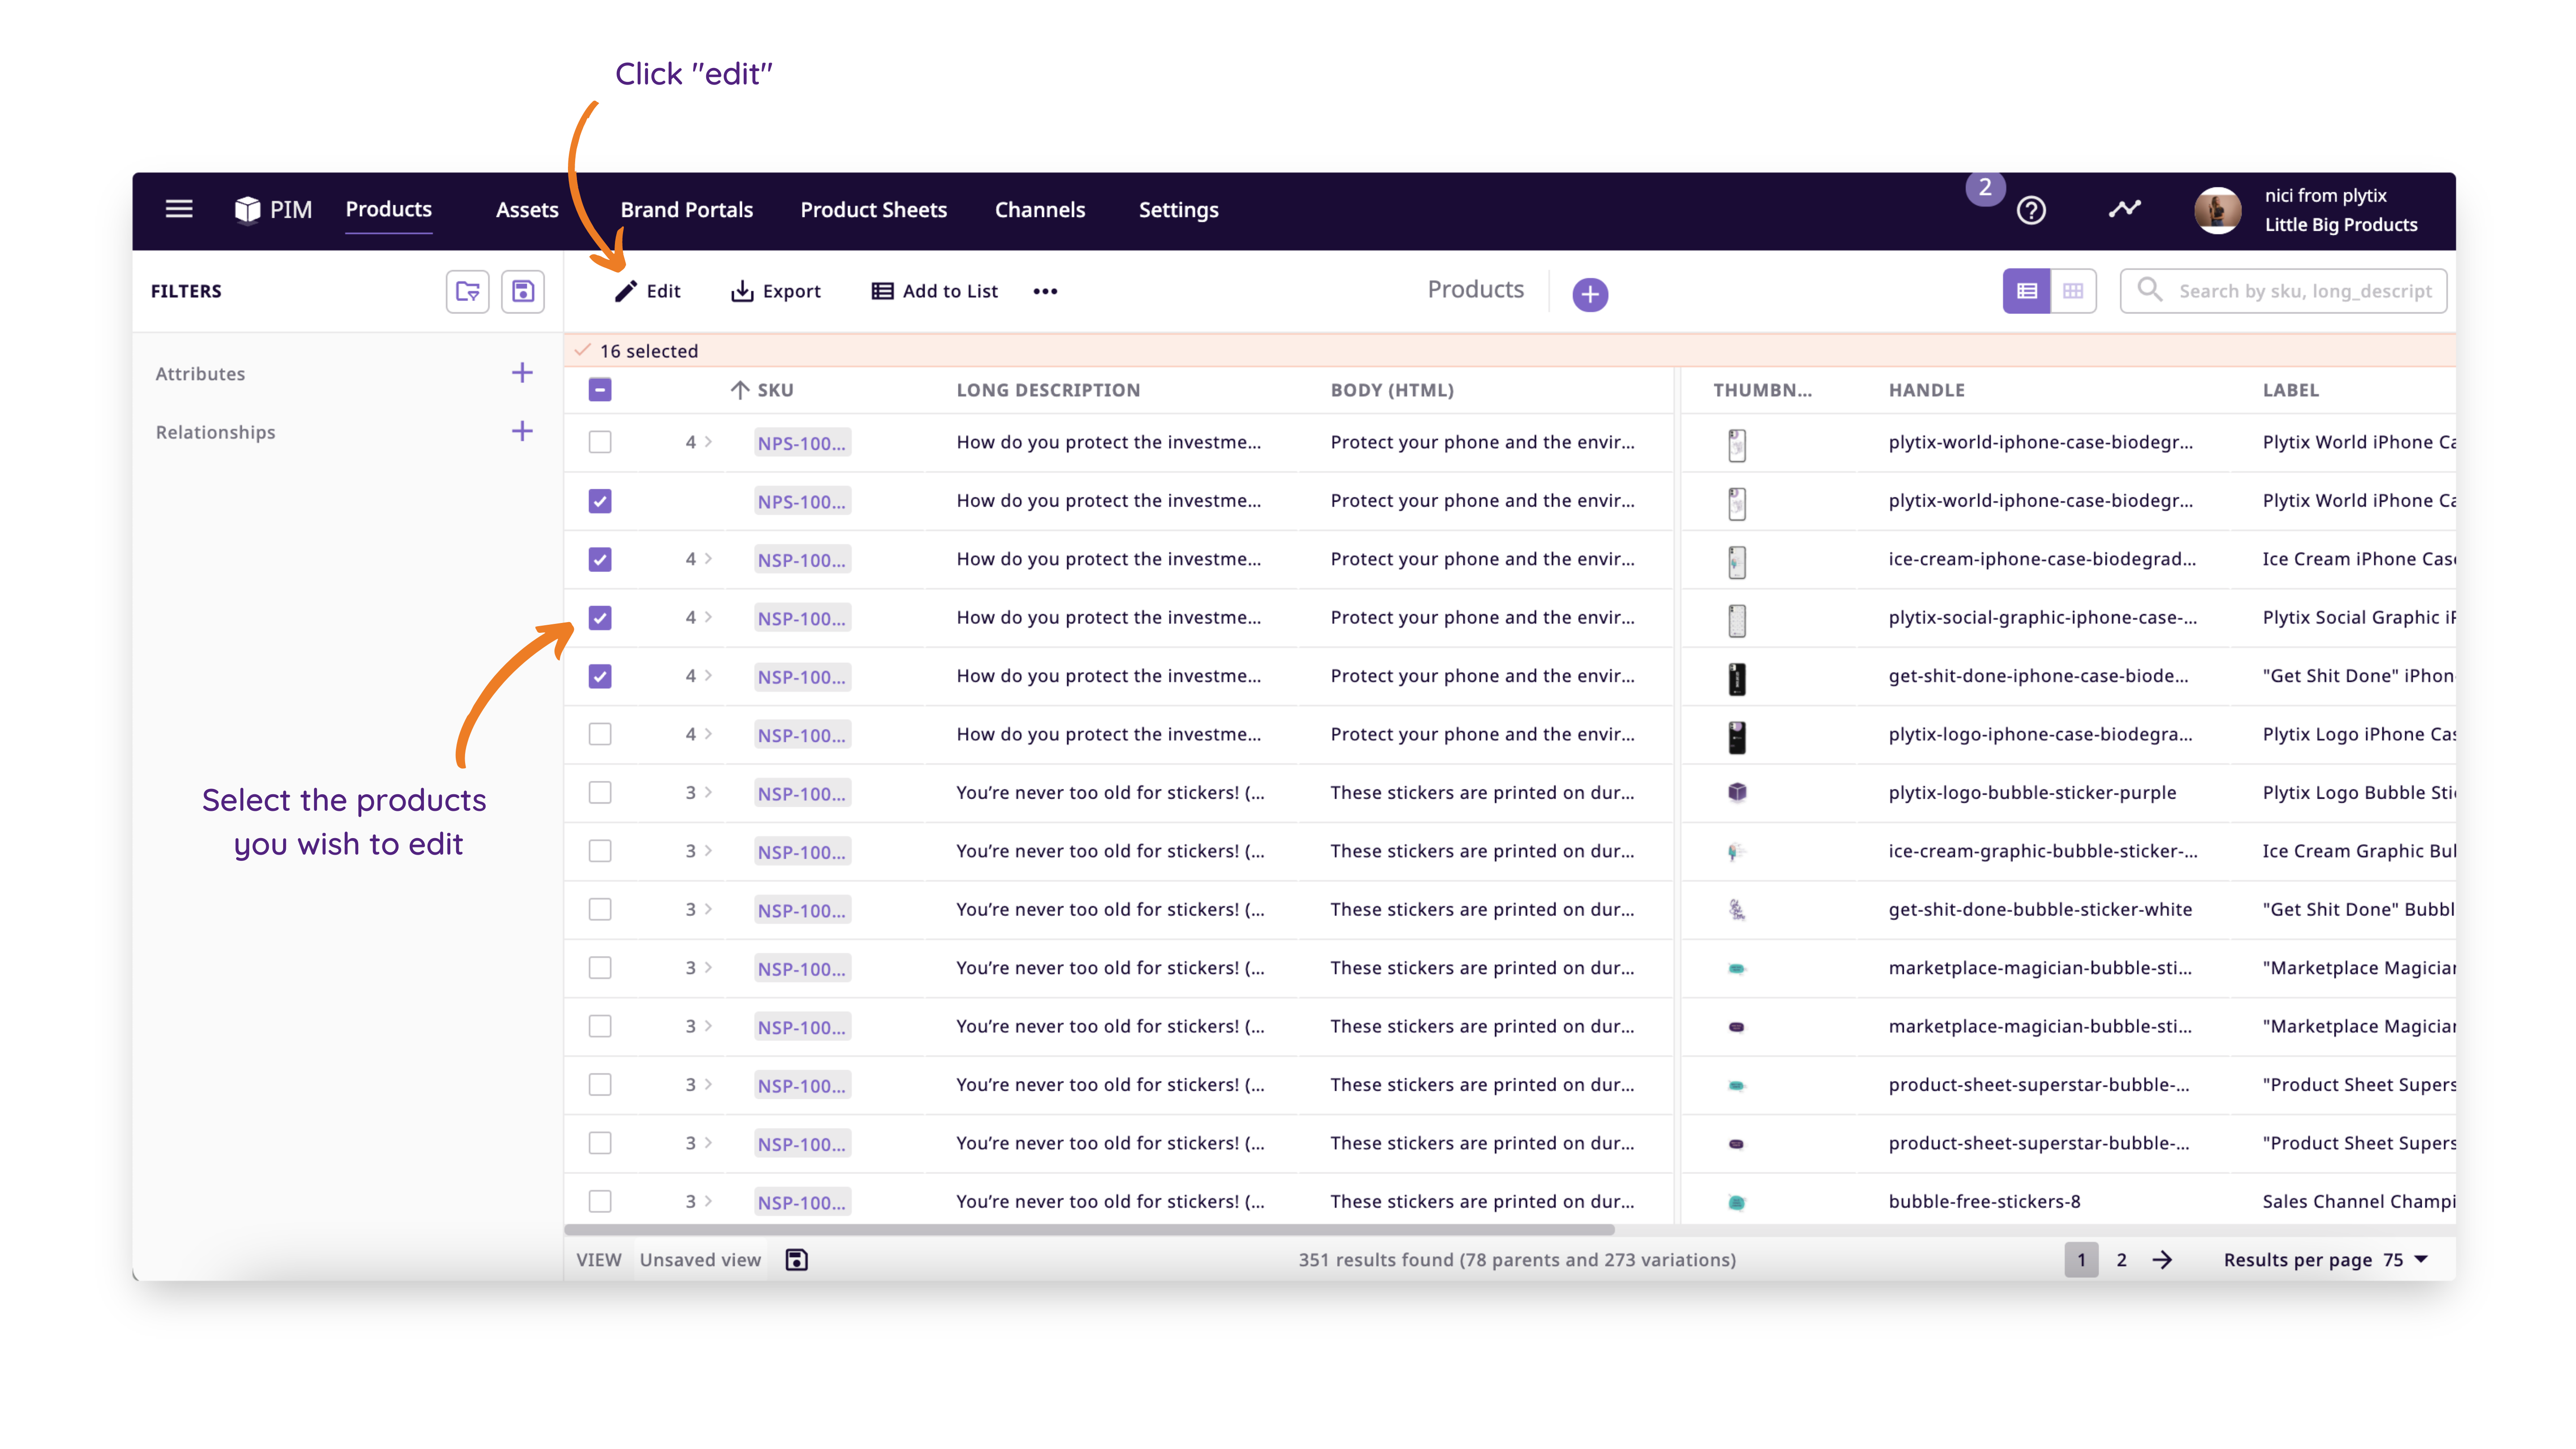Uncheck the plytix-social-graphic row checkbox
The image size is (2576, 1449).
point(600,618)
